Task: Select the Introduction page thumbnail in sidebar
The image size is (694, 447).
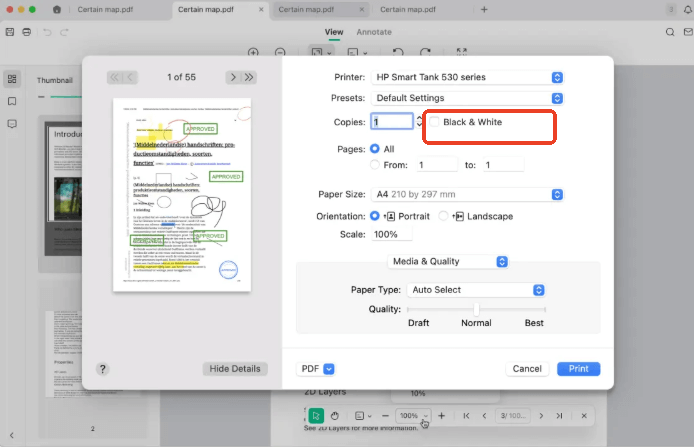Action: coord(63,189)
